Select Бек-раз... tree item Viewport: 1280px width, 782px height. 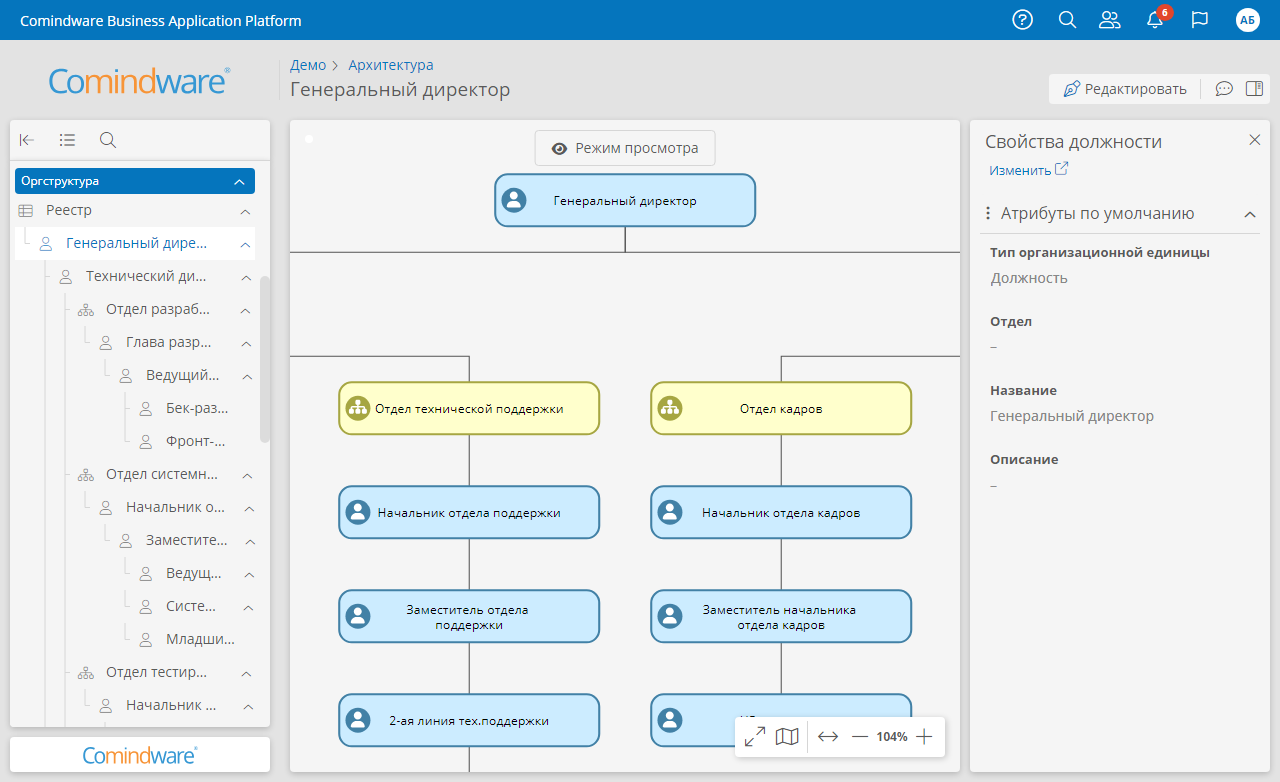(197, 409)
